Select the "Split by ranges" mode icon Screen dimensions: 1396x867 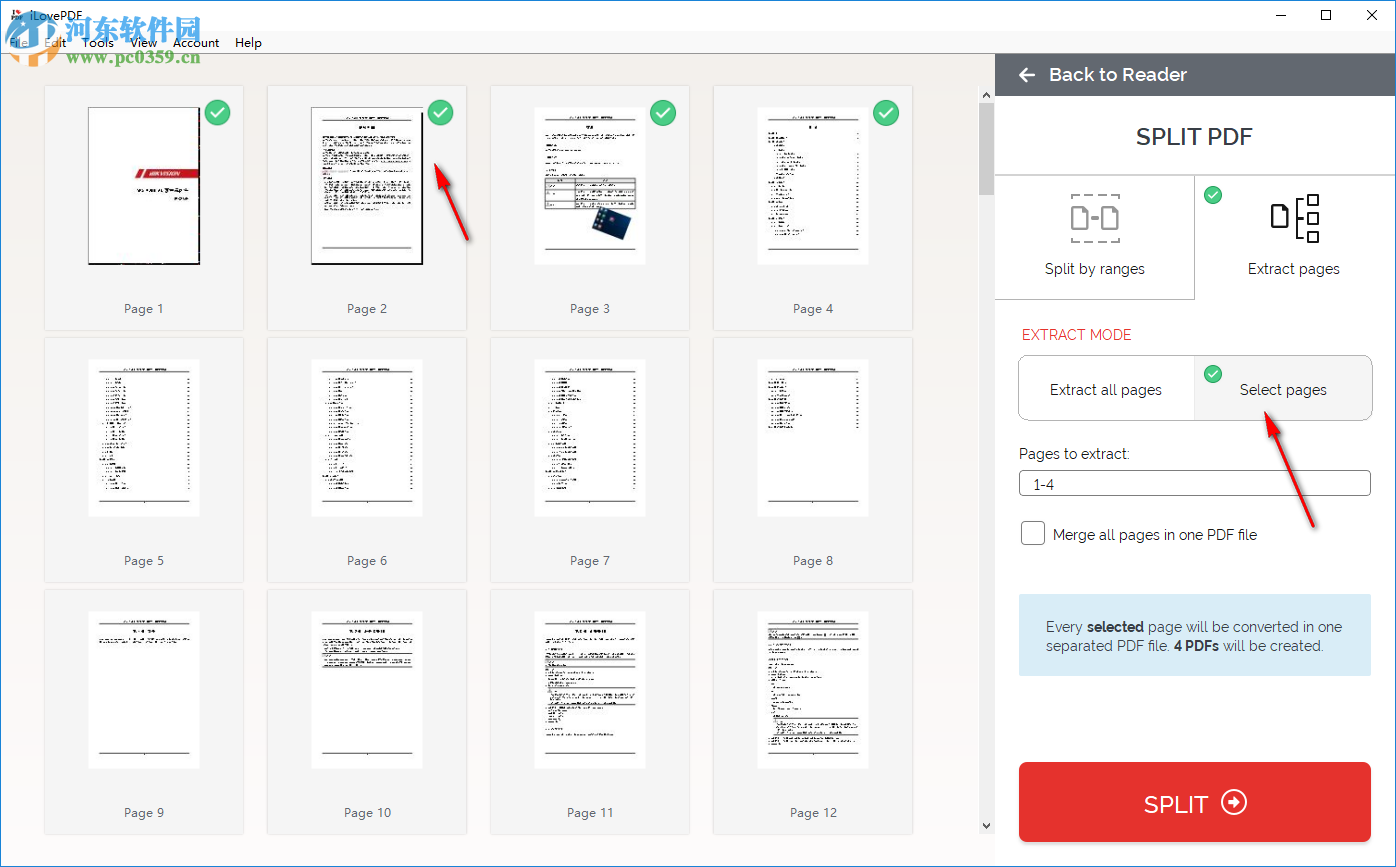[x=1095, y=218]
